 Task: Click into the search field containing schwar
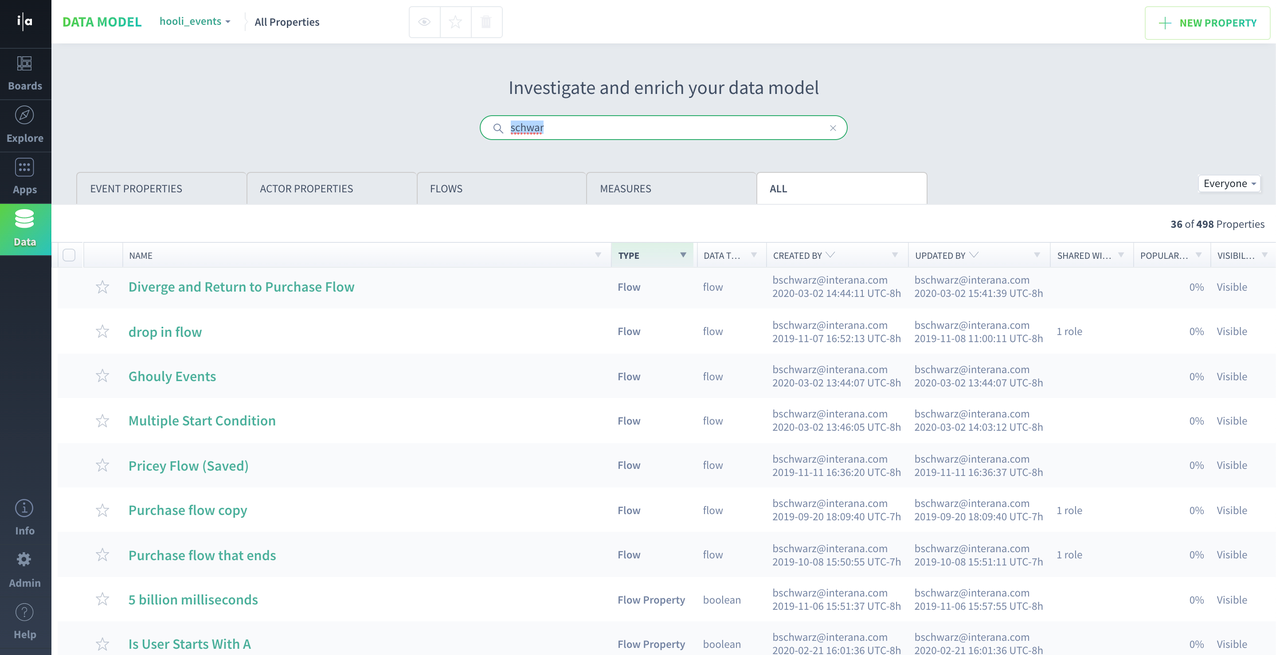pos(664,128)
